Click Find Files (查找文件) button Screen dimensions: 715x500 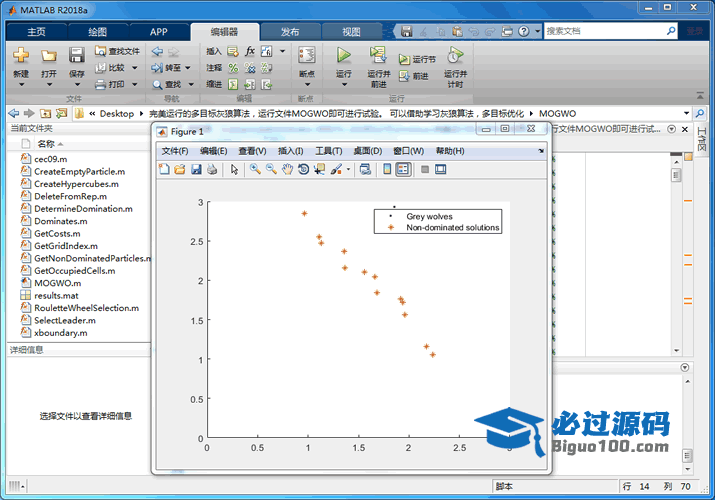[x=117, y=51]
